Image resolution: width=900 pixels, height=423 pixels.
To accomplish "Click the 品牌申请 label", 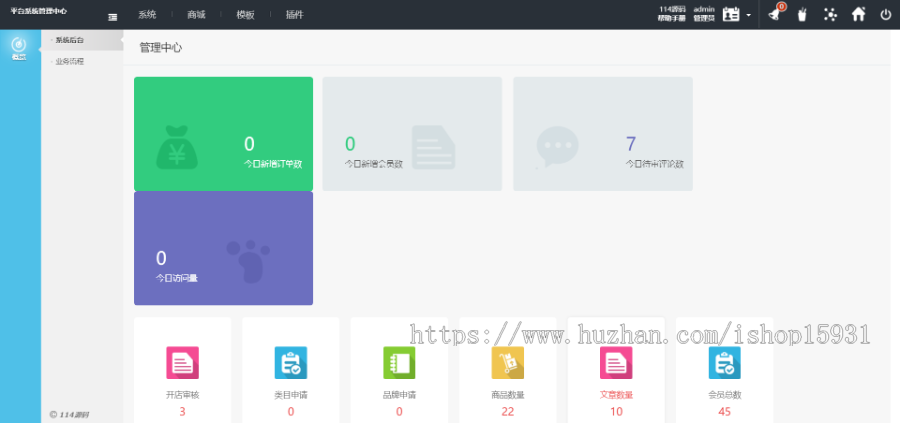I will pyautogui.click(x=399, y=395).
